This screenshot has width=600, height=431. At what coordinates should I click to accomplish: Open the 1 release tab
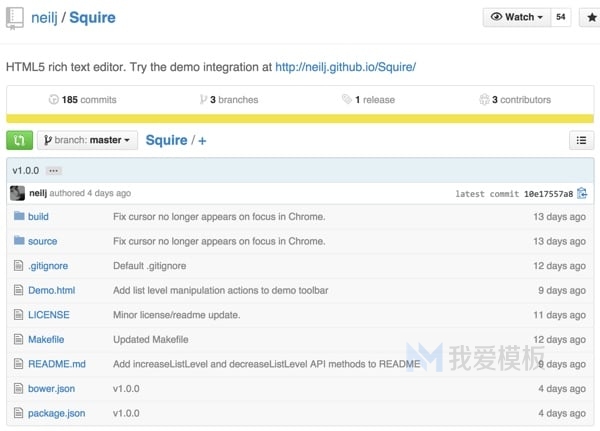pos(368,100)
